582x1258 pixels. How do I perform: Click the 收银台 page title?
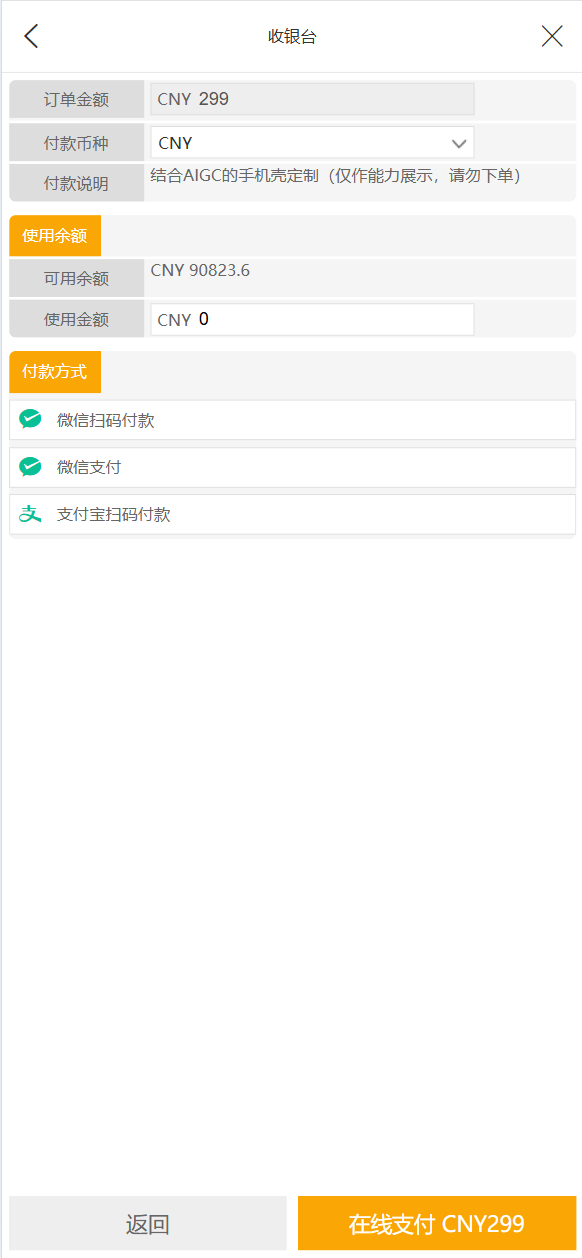292,37
